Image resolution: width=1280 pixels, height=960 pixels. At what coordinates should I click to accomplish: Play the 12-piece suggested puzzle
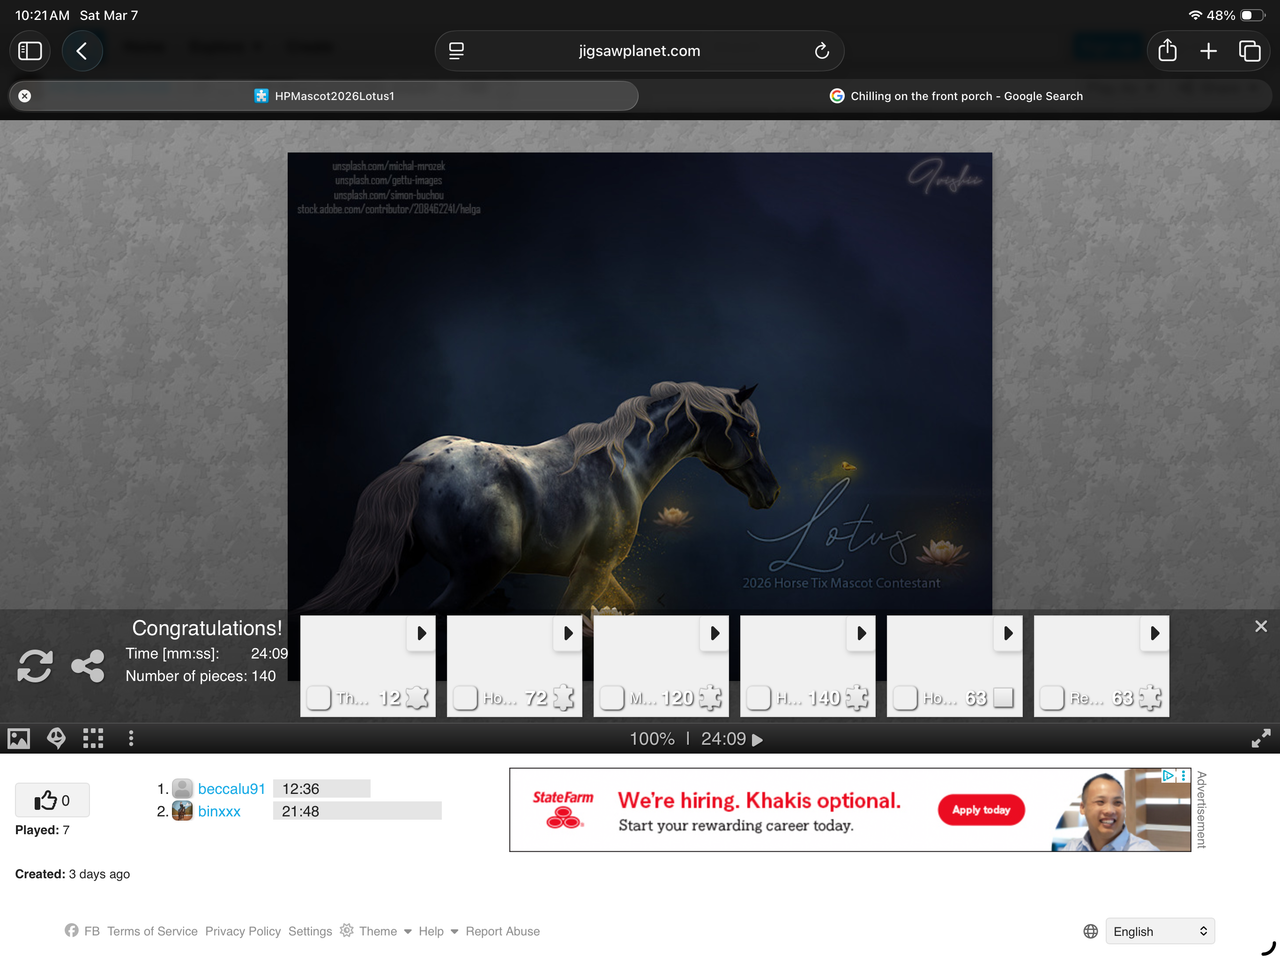[x=421, y=633]
